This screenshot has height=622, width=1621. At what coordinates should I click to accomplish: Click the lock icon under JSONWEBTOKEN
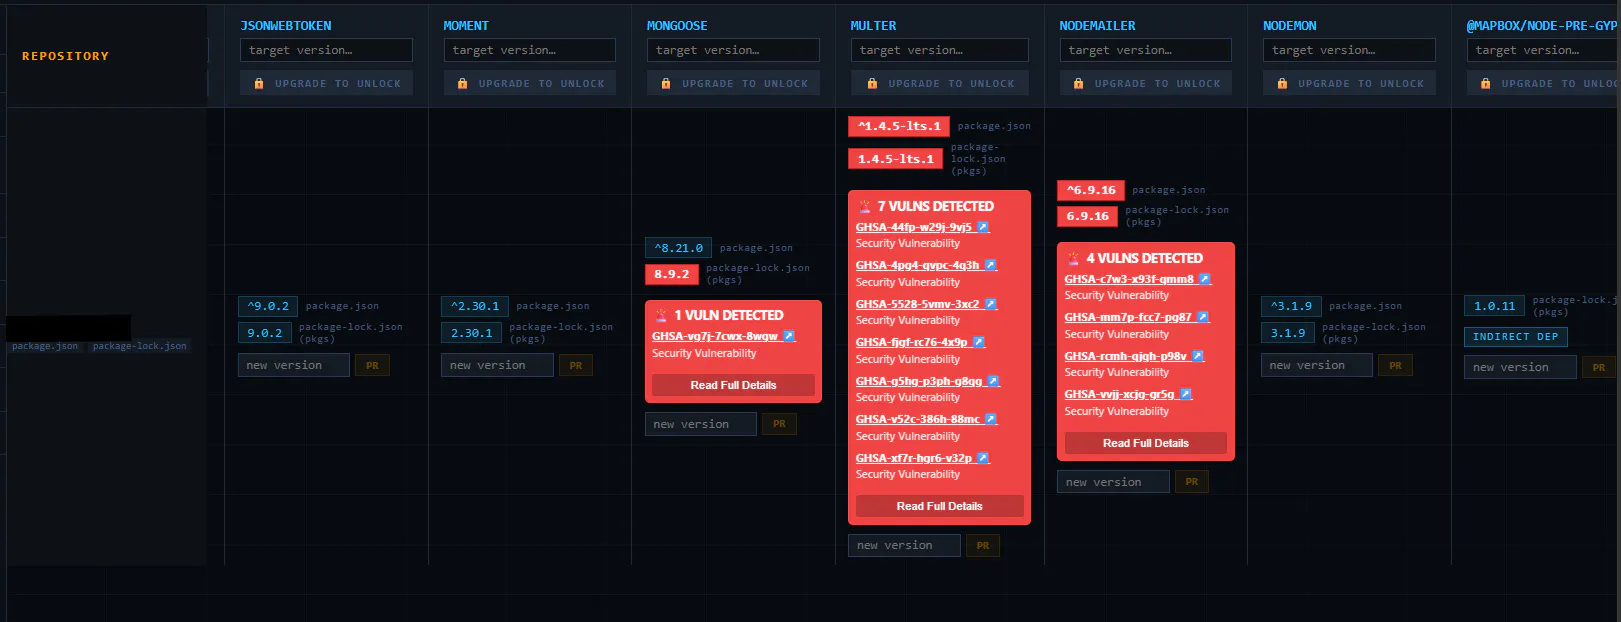pos(259,84)
